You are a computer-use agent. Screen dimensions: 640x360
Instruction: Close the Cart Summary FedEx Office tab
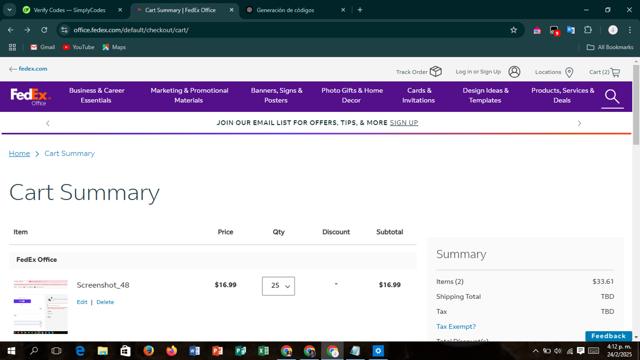231,10
